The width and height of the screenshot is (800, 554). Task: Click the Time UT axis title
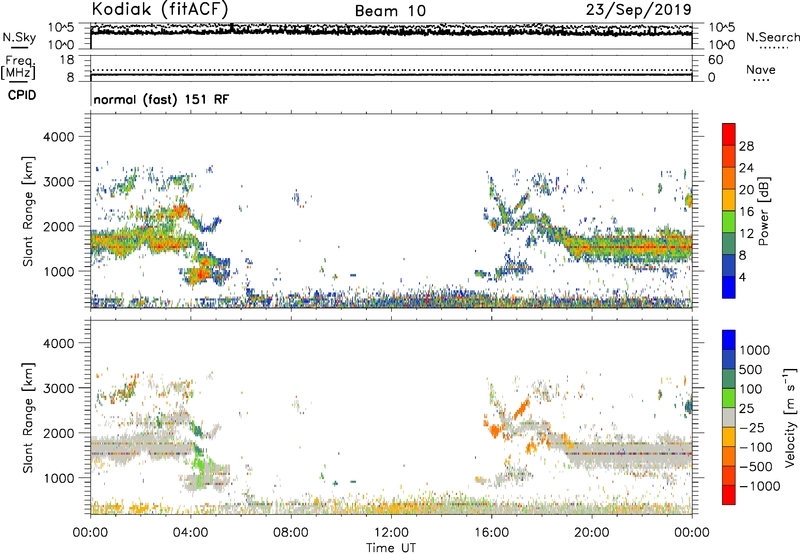click(x=391, y=547)
